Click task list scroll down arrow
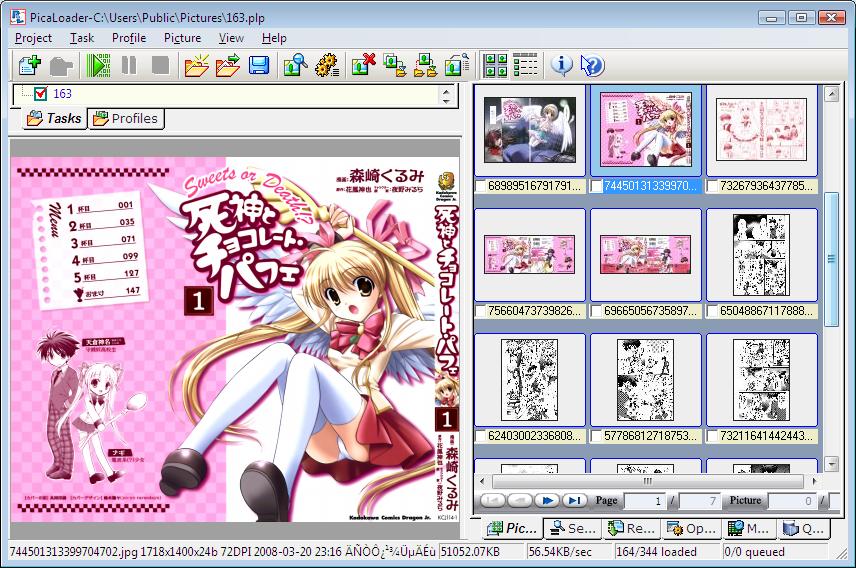Image resolution: width=856 pixels, height=568 pixels. pos(447,100)
